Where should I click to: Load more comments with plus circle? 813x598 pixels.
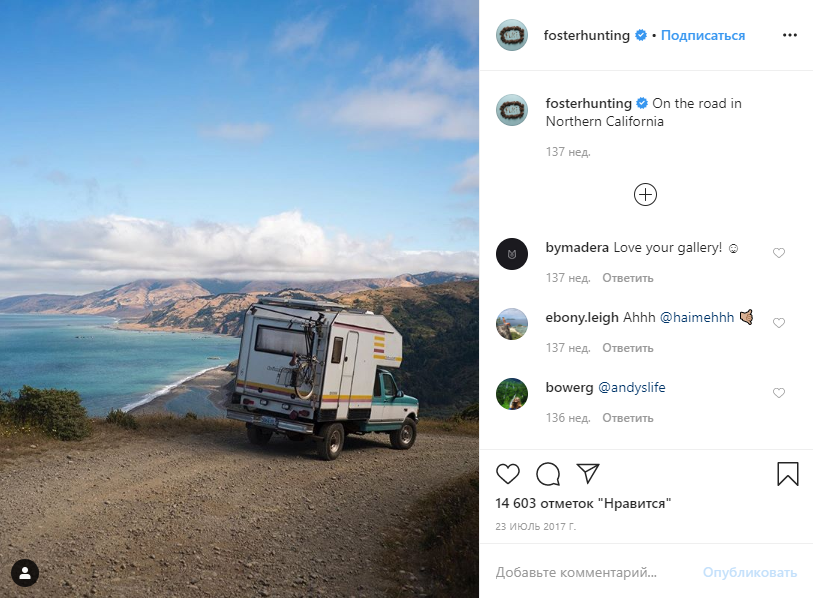(646, 195)
